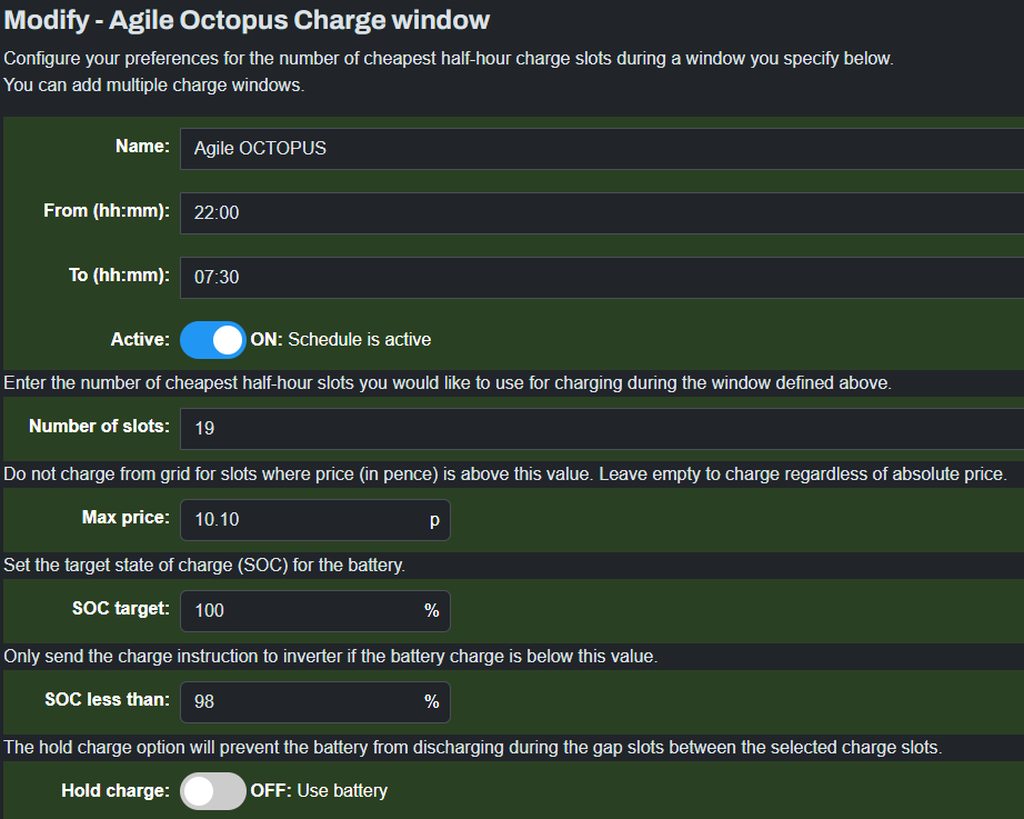Click the 'ON: Schedule is active' status text

click(341, 340)
